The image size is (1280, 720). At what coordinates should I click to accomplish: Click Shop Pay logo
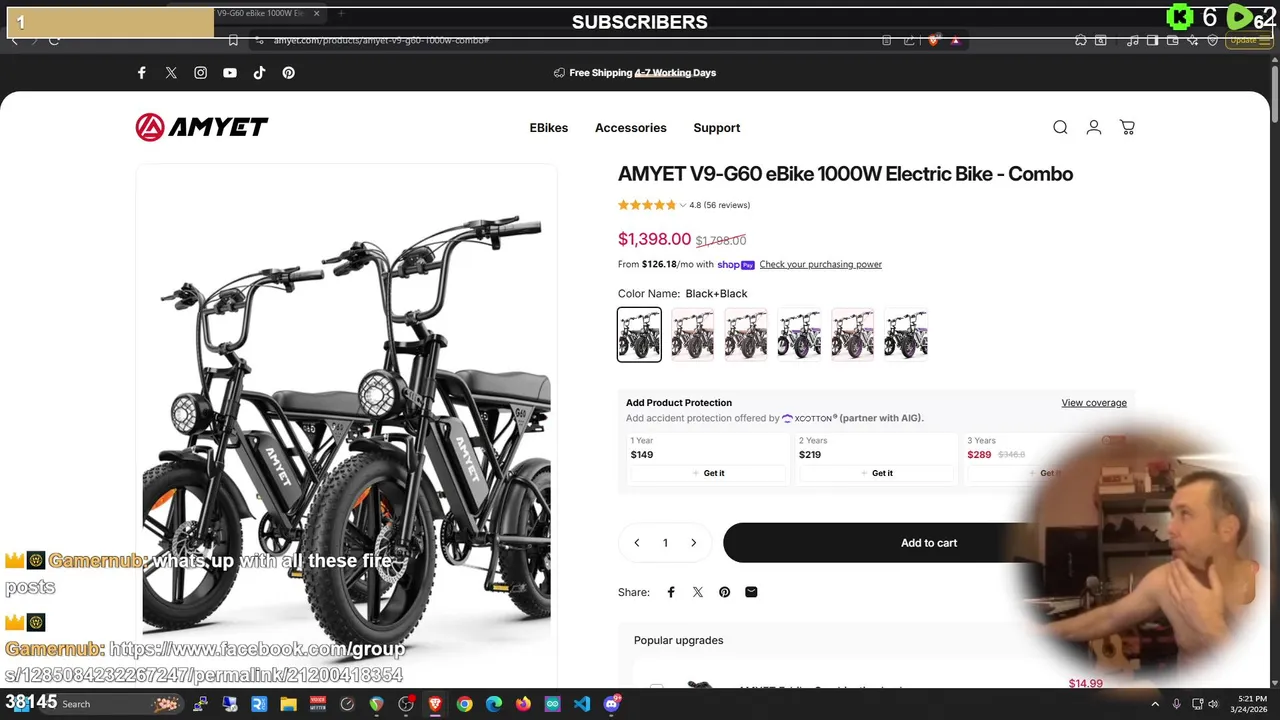pyautogui.click(x=736, y=265)
